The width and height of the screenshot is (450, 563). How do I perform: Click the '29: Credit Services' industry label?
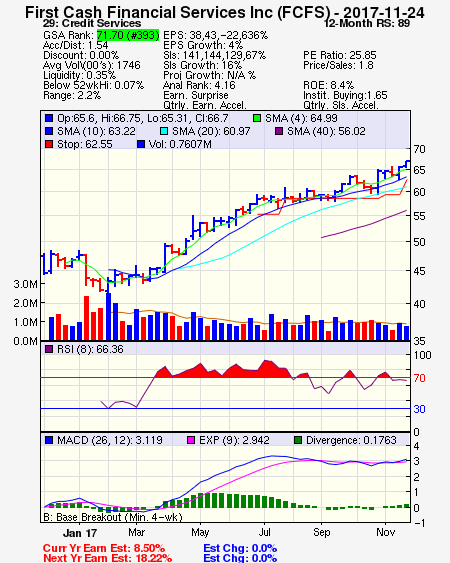(92, 23)
